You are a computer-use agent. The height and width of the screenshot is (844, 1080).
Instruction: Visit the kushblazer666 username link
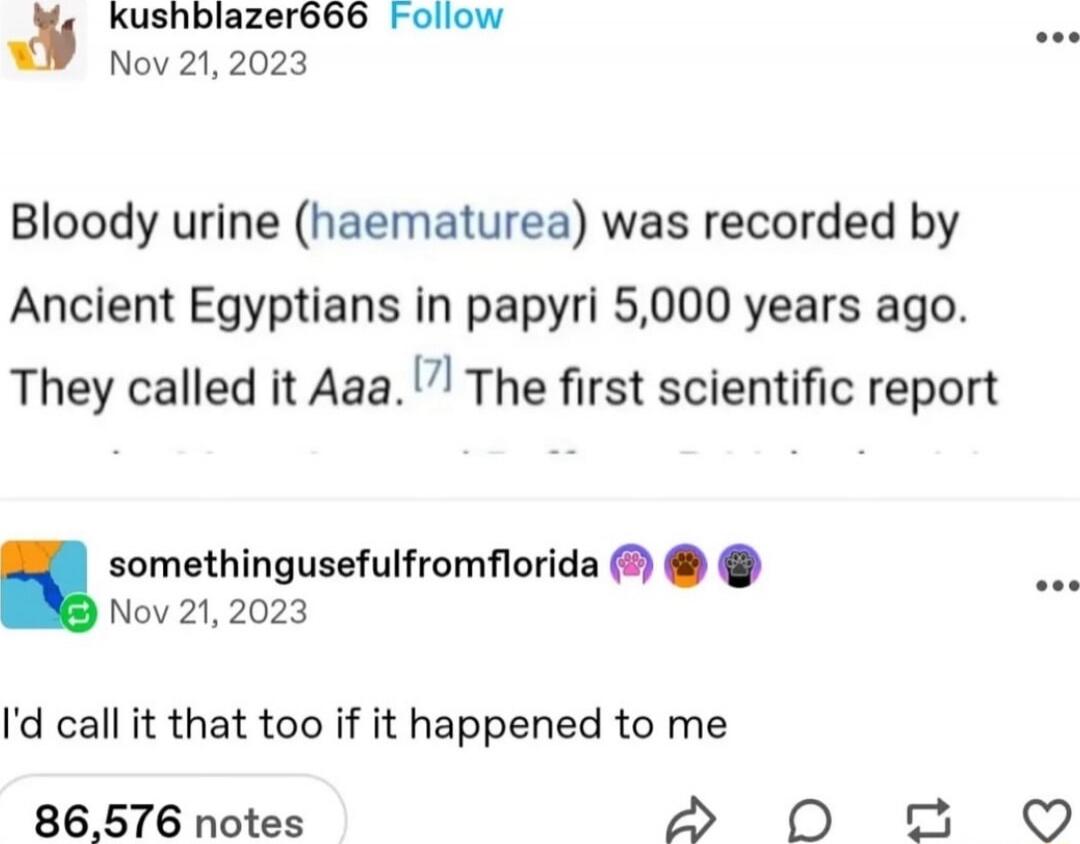[x=238, y=17]
